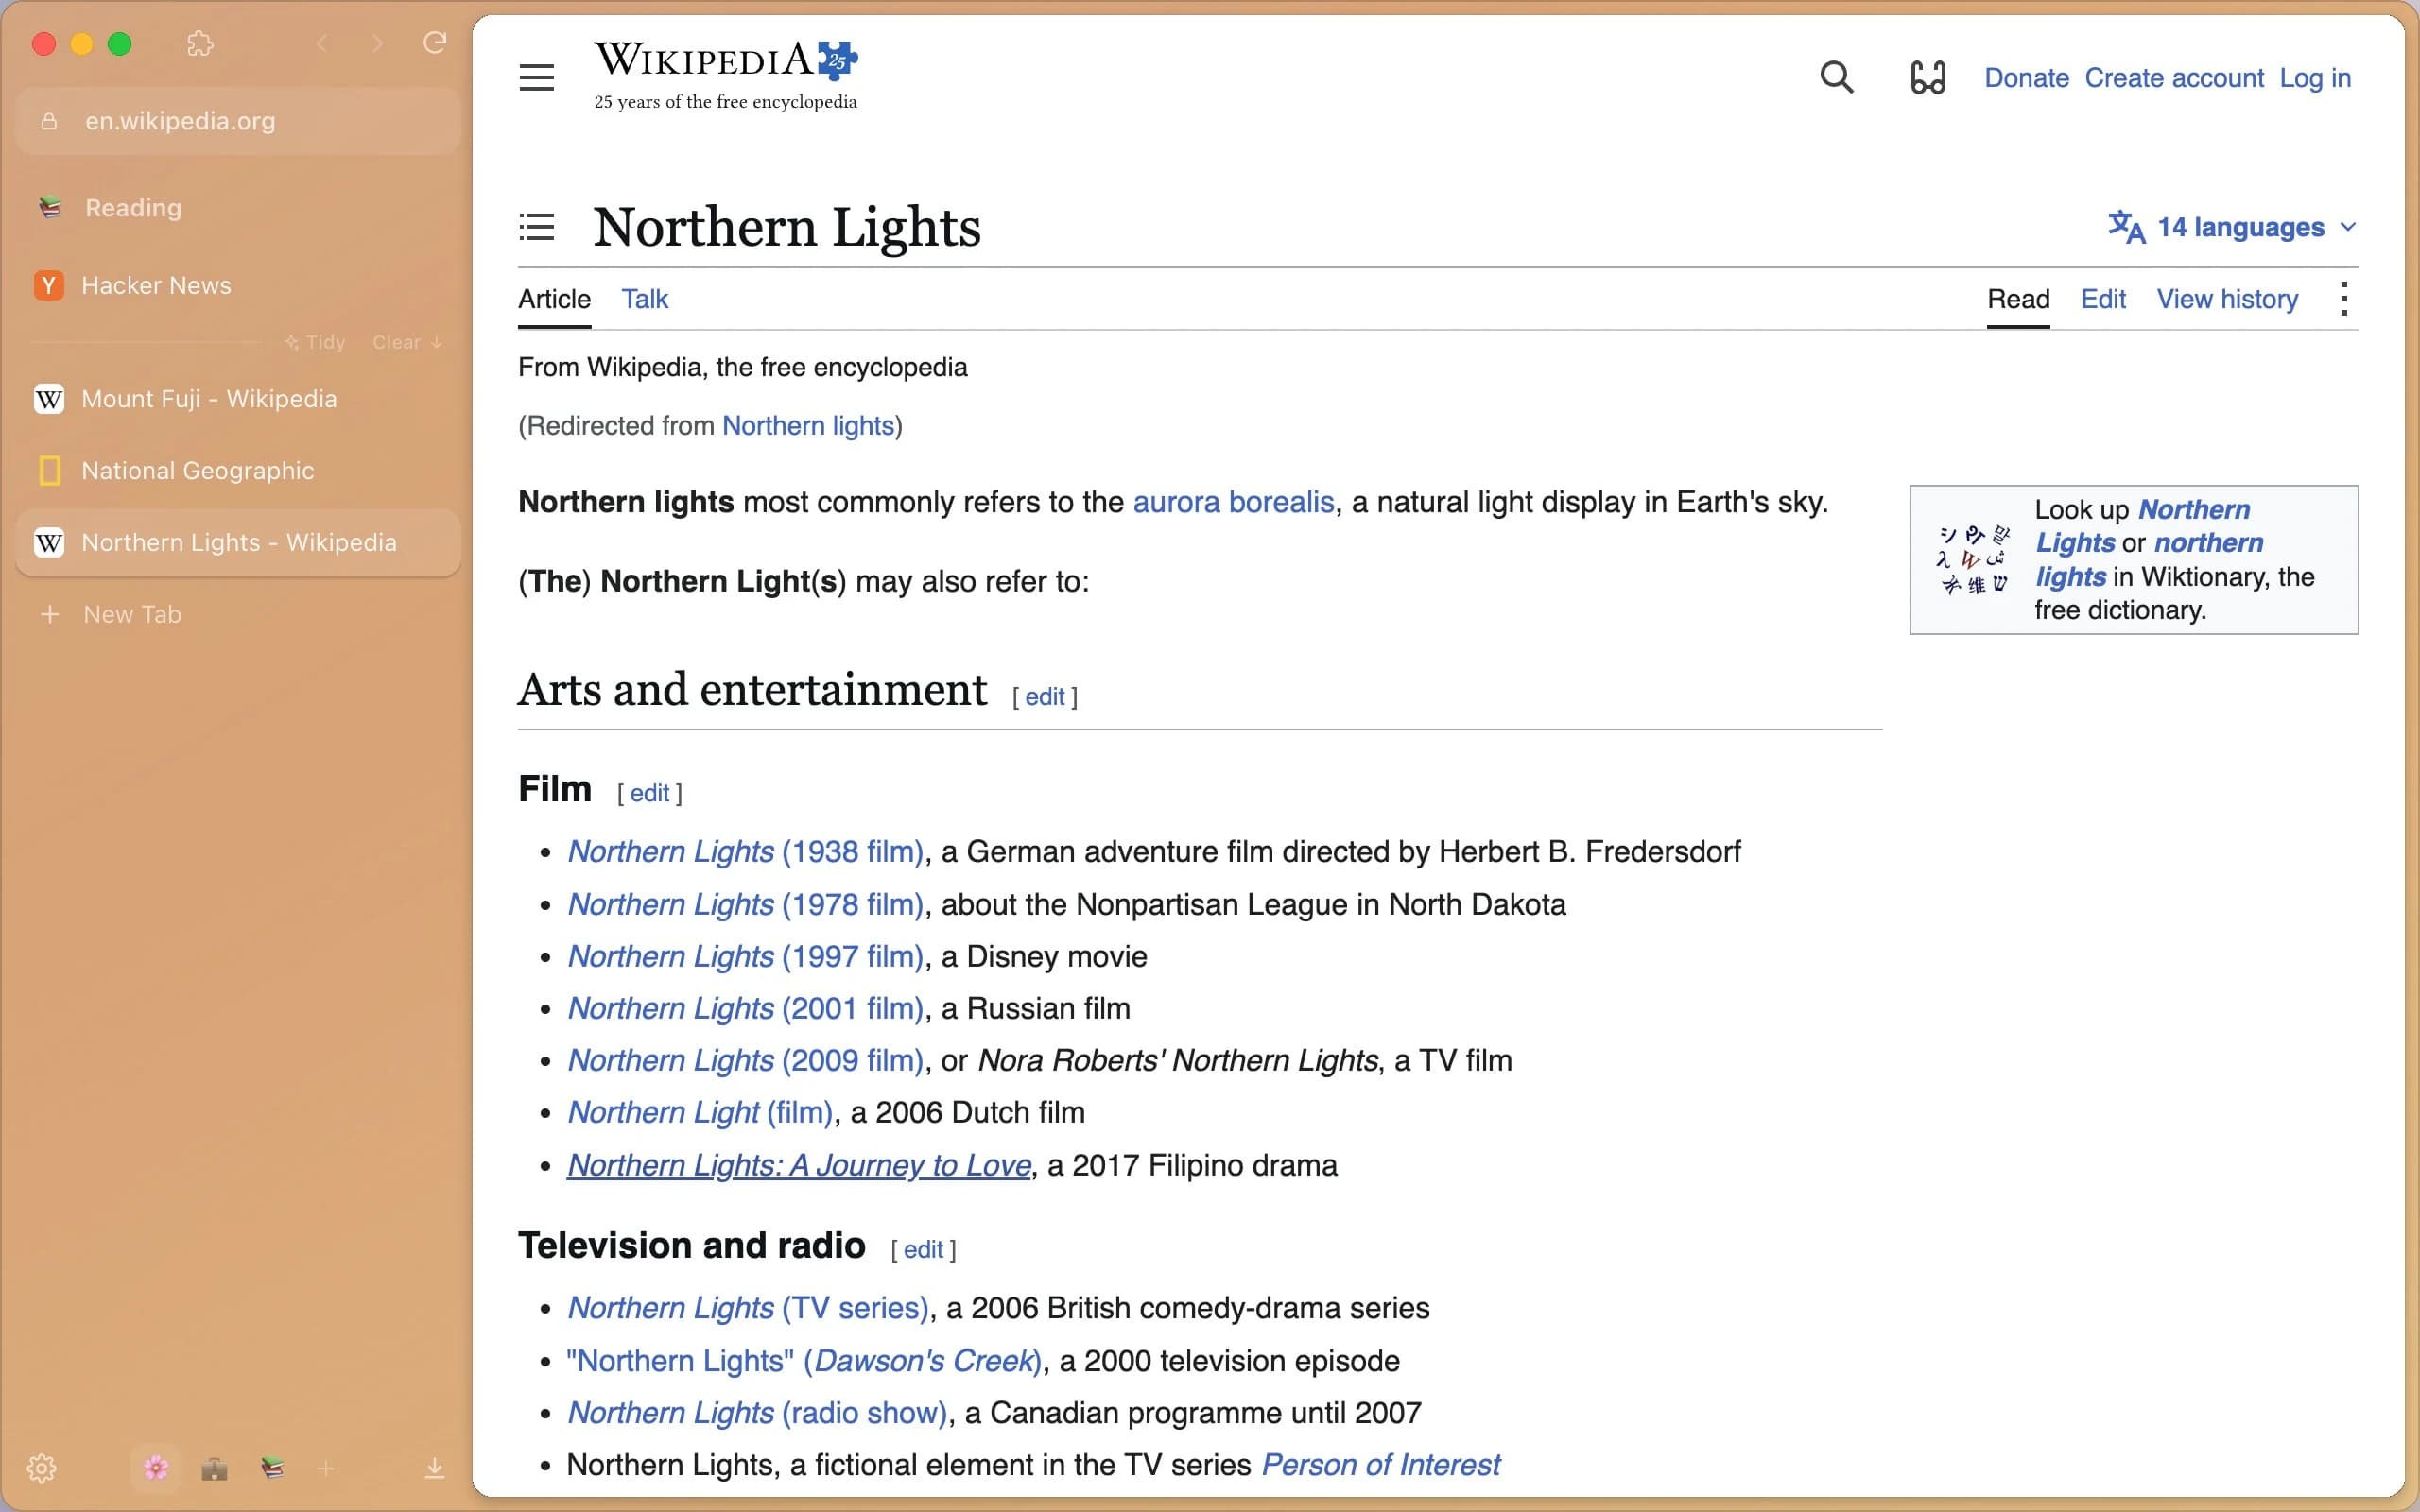Toggle the table of contents list icon
Screen dimensions: 2420x1512
coord(537,227)
